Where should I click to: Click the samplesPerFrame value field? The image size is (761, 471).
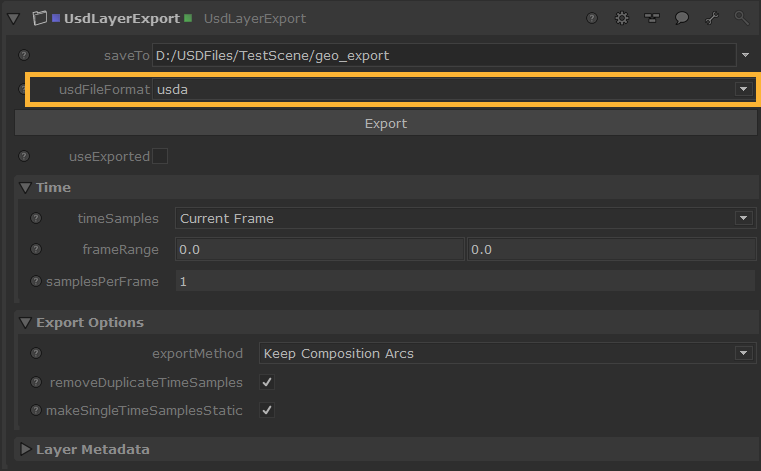click(x=465, y=282)
